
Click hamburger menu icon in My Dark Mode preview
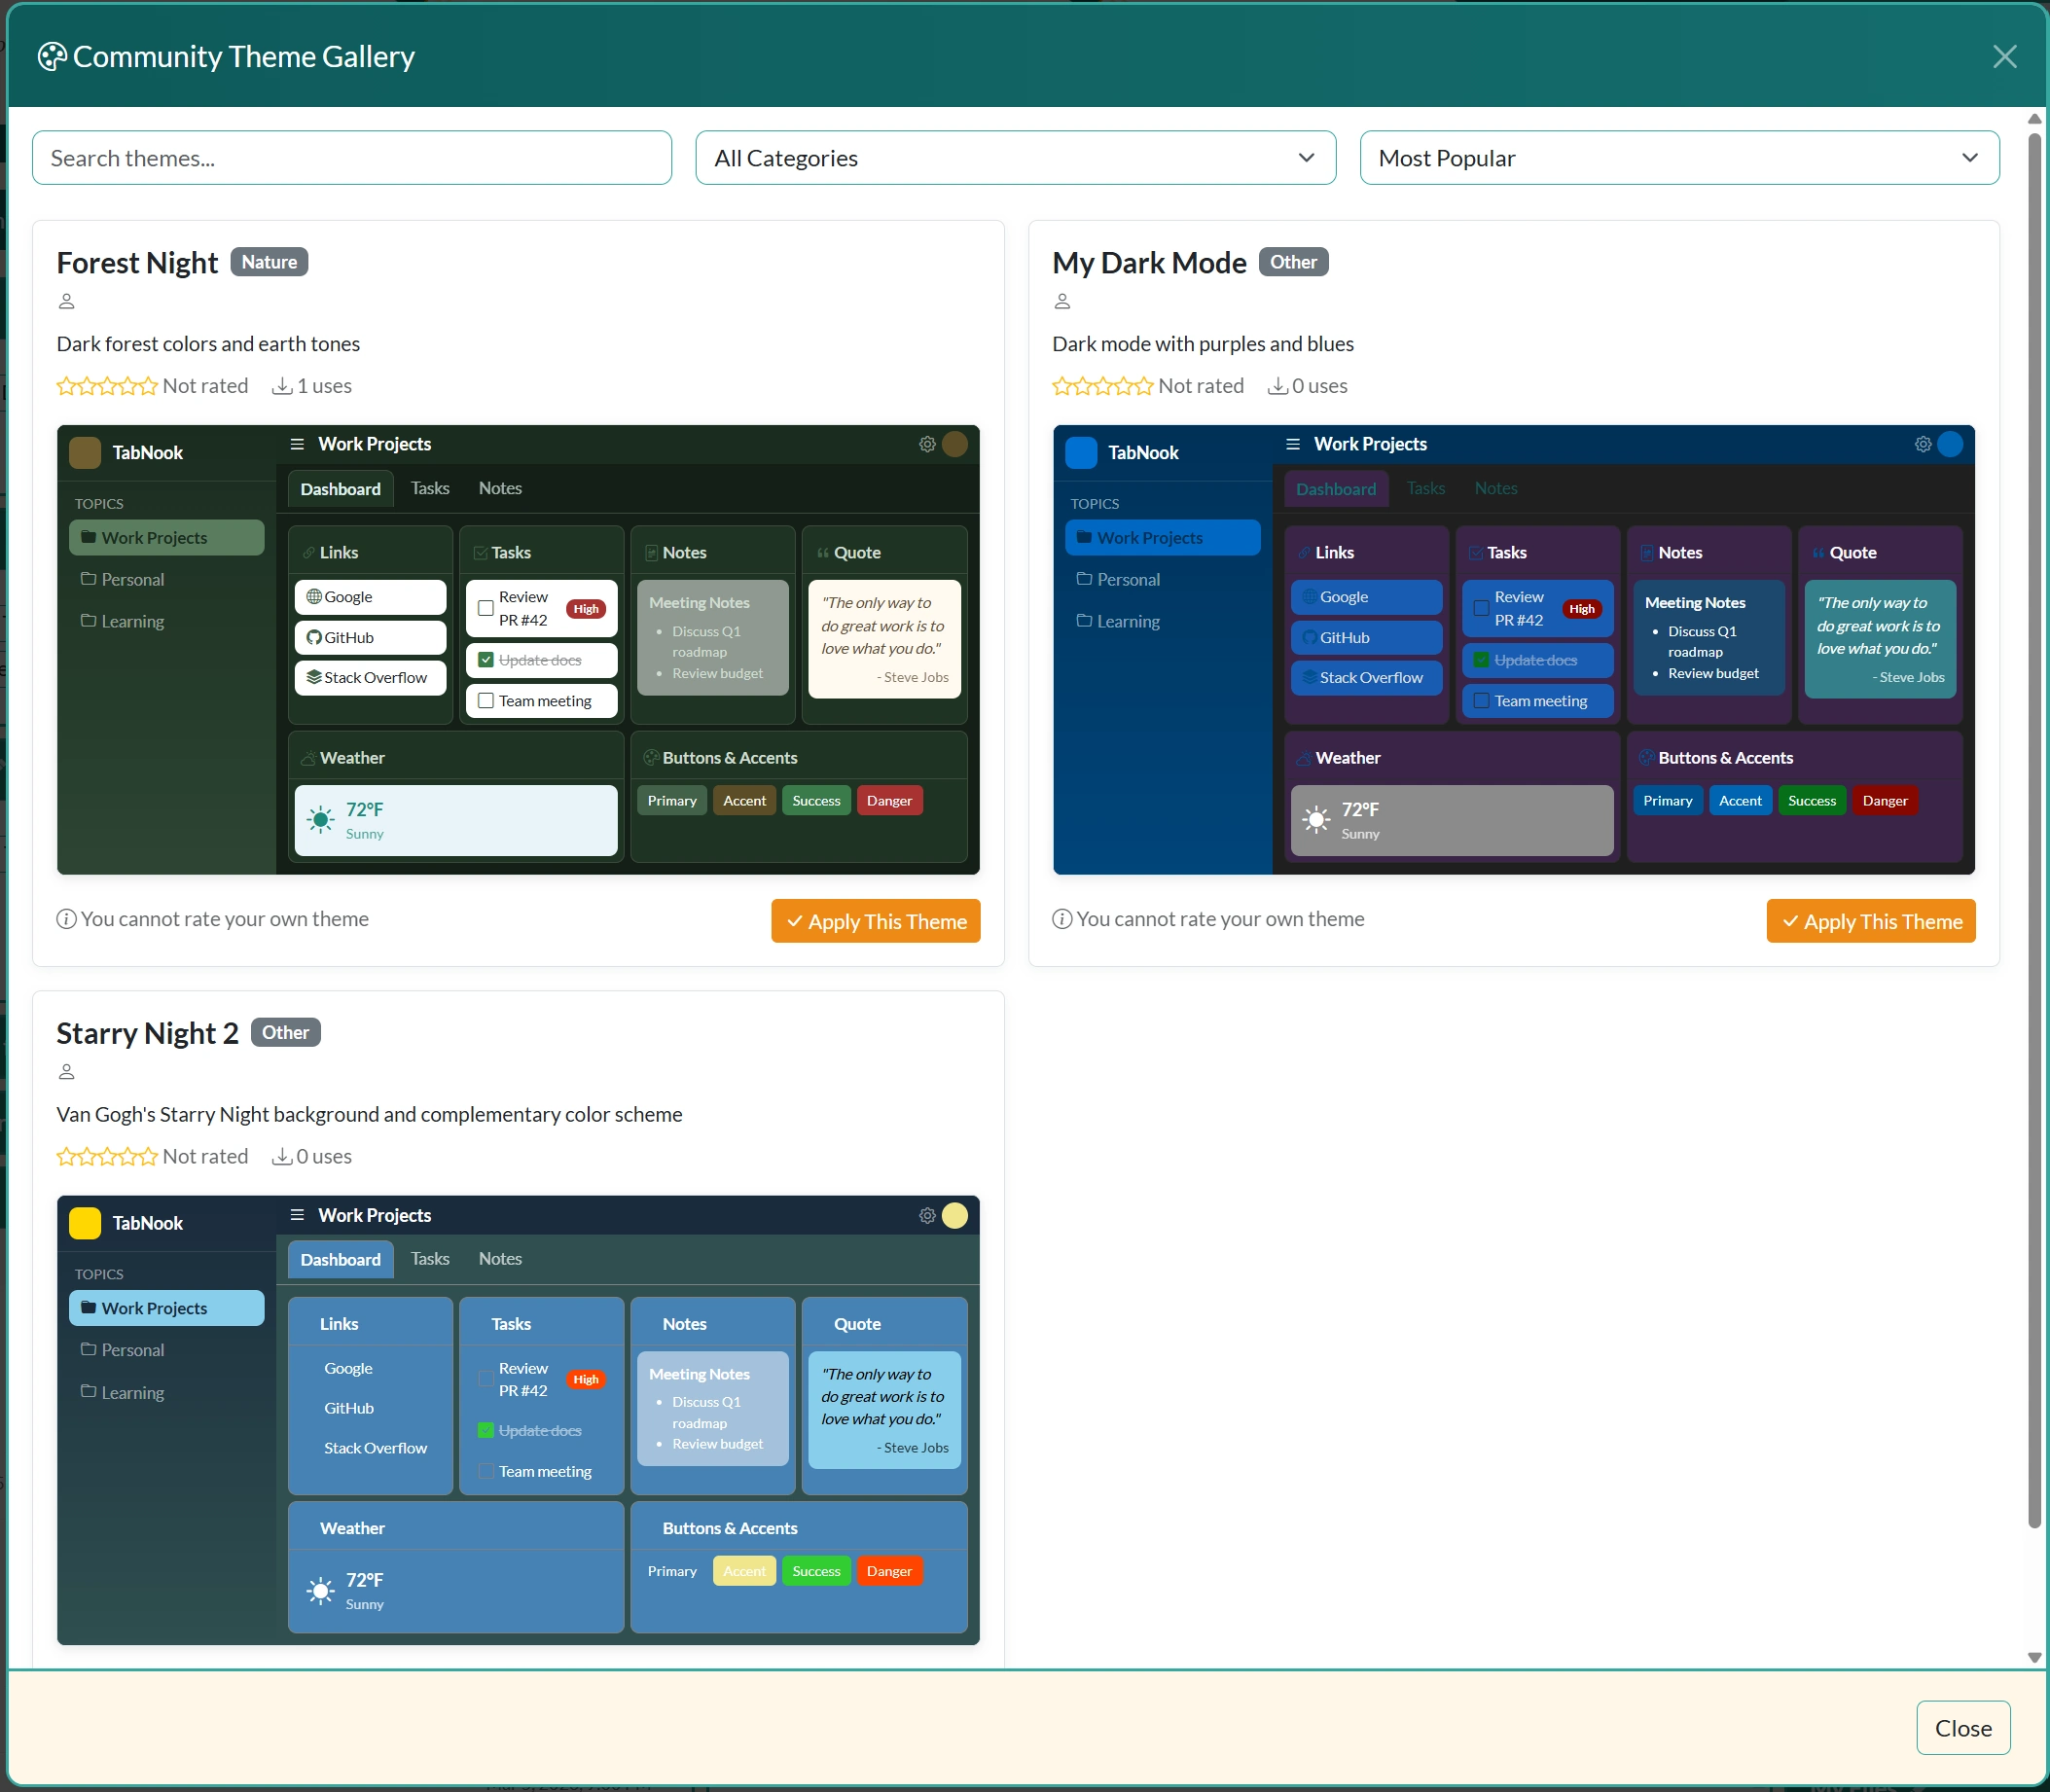1292,444
